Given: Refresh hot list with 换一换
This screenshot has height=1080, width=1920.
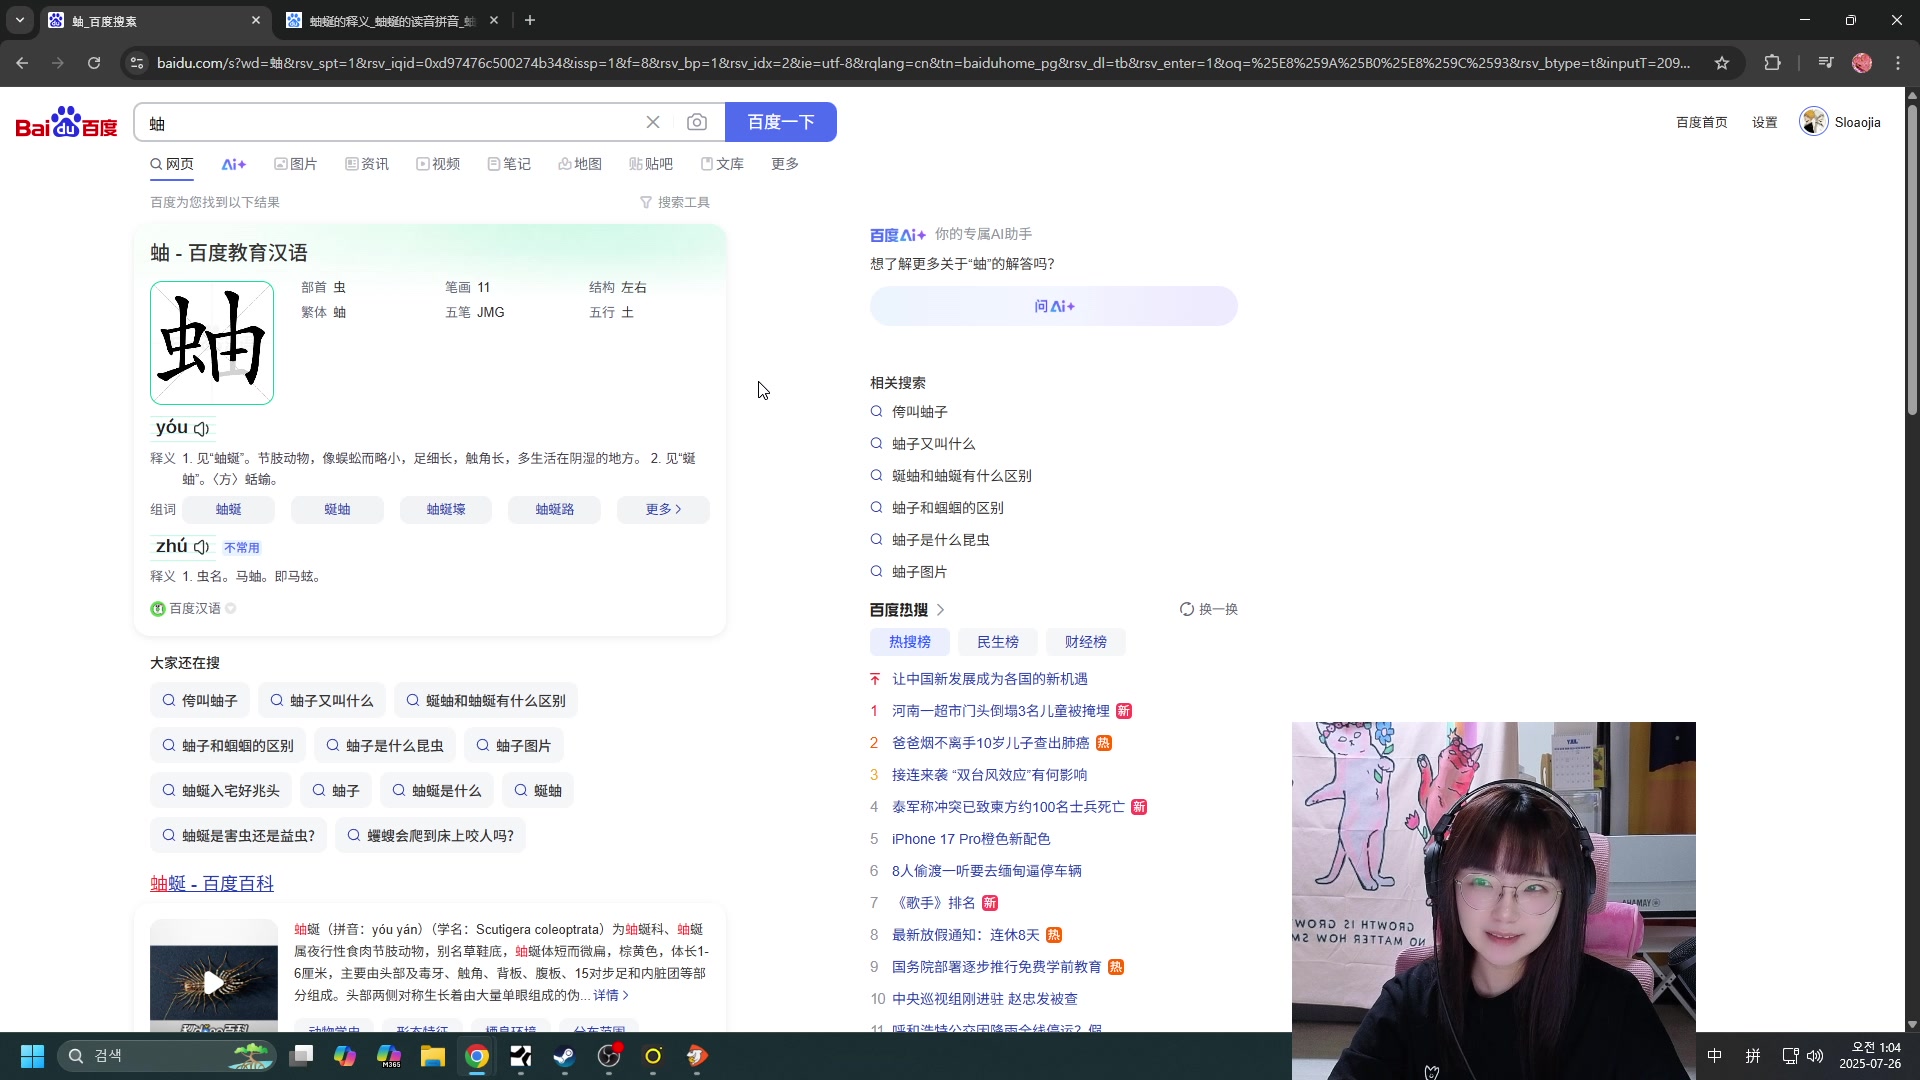Looking at the screenshot, I should [1208, 609].
